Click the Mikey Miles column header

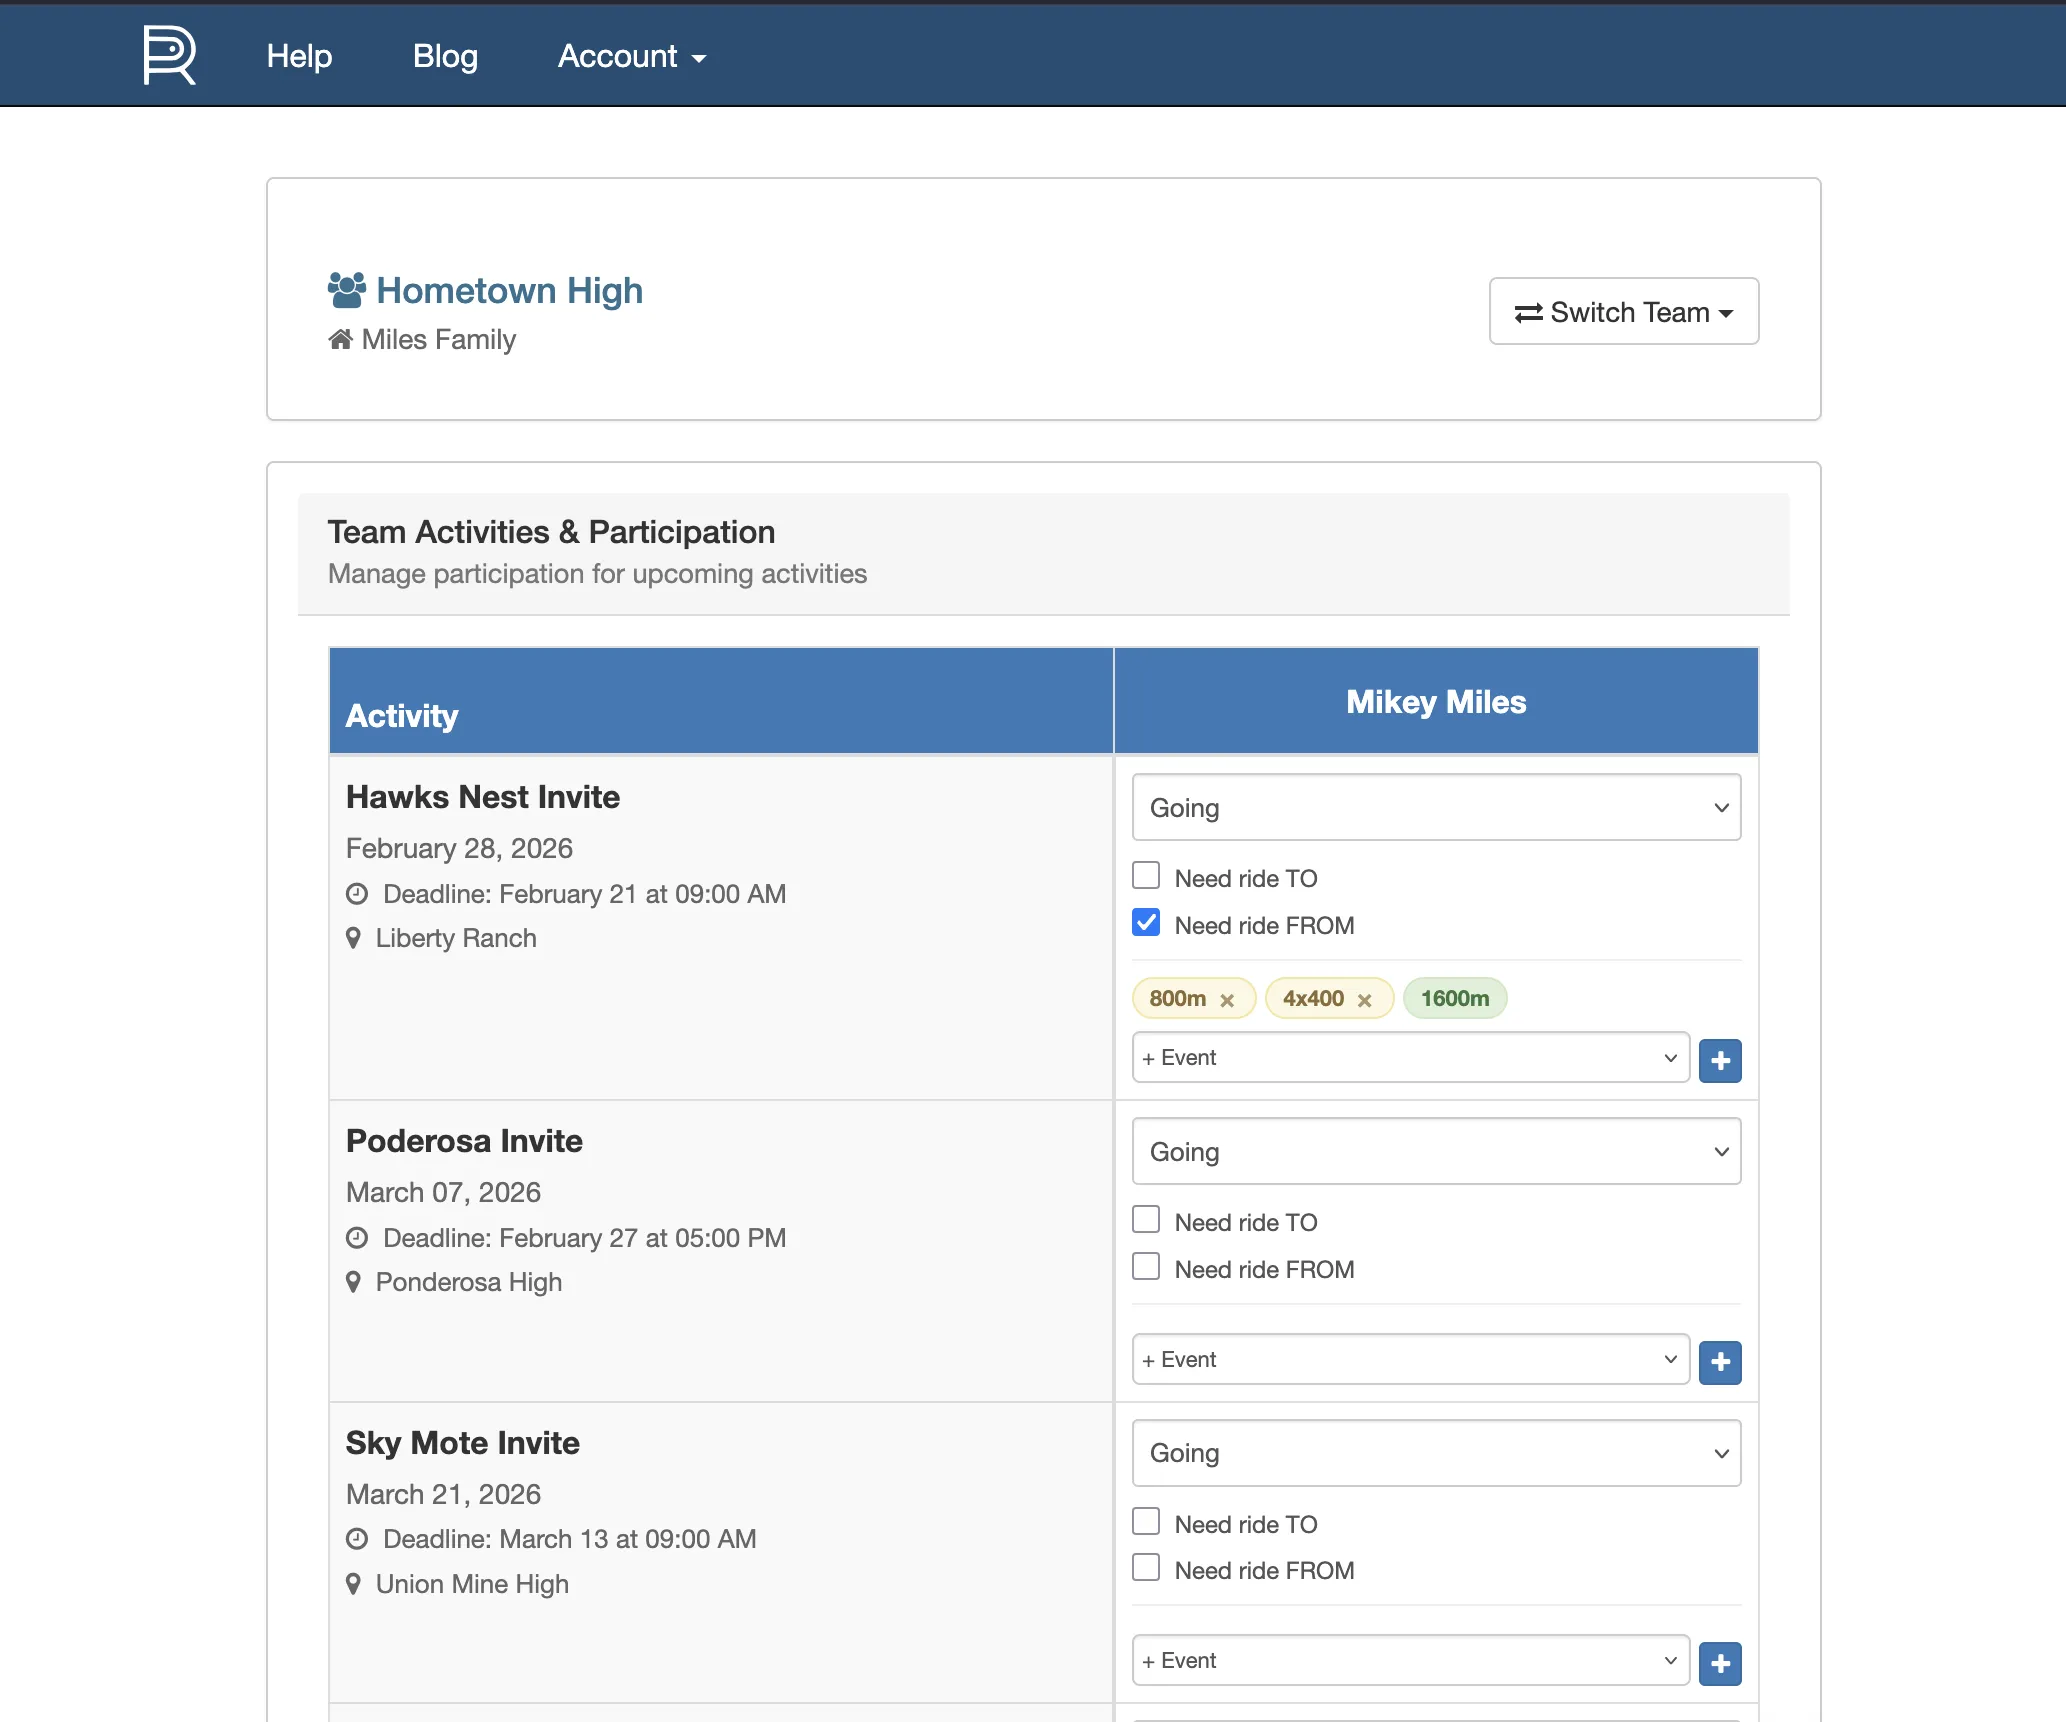tap(1436, 702)
